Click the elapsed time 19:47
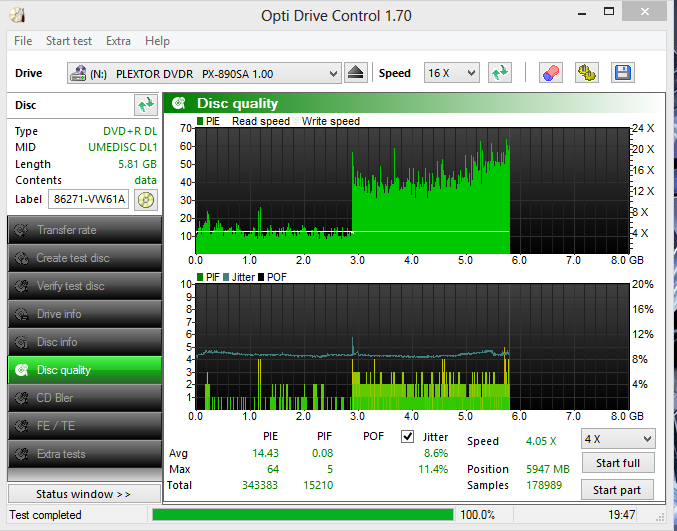The height and width of the screenshot is (531, 677). click(622, 515)
